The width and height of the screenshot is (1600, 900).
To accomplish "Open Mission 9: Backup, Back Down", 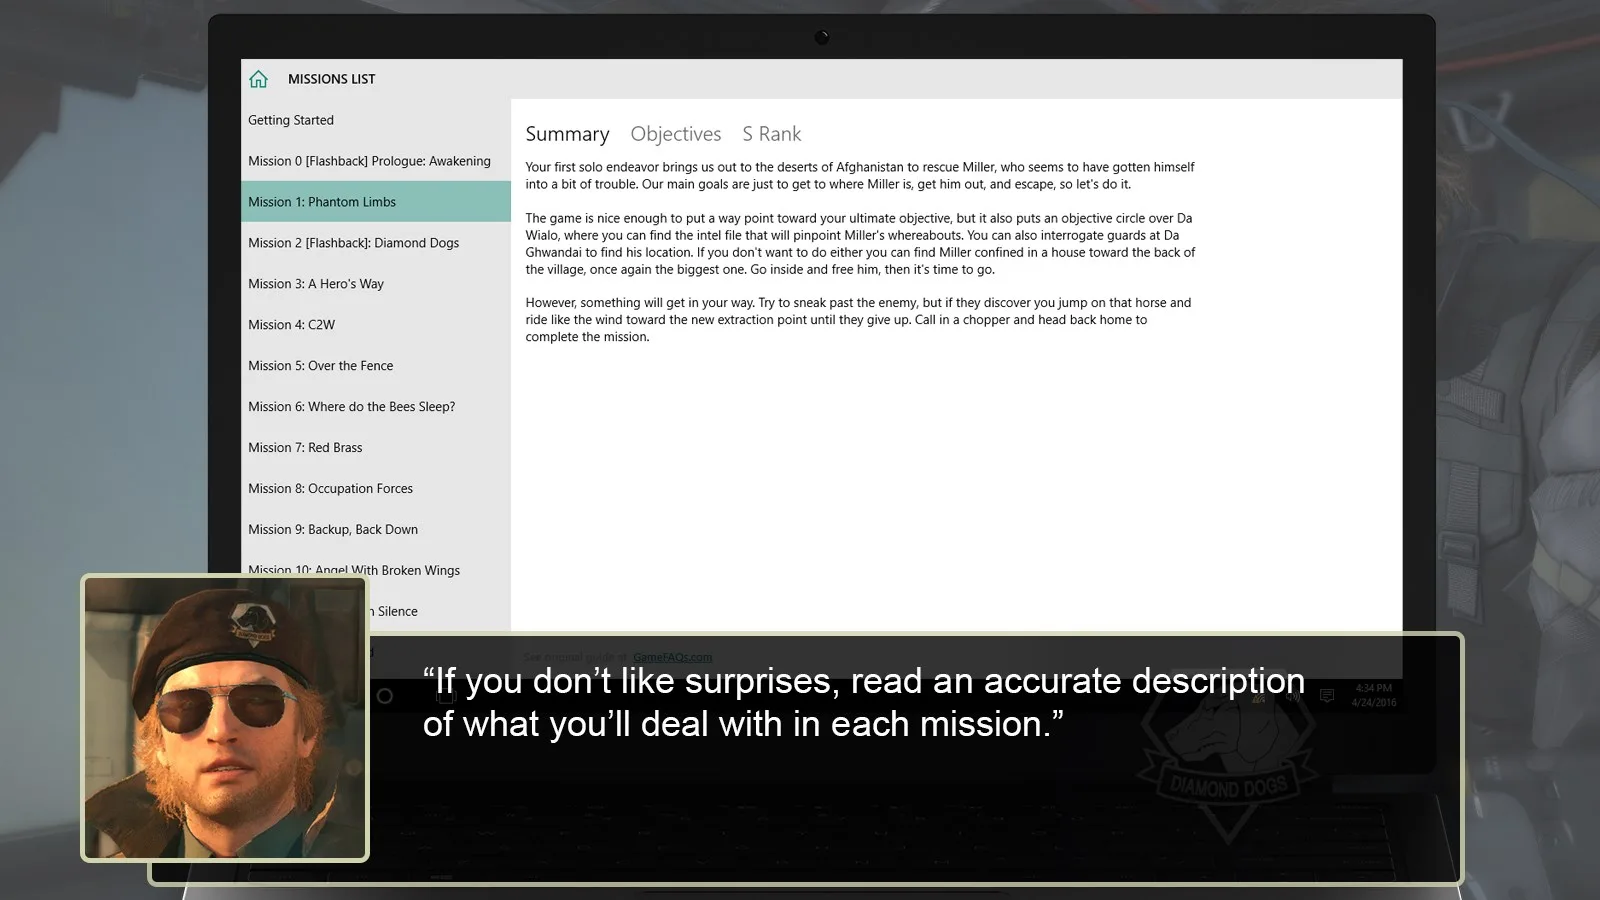I will click(376, 530).
